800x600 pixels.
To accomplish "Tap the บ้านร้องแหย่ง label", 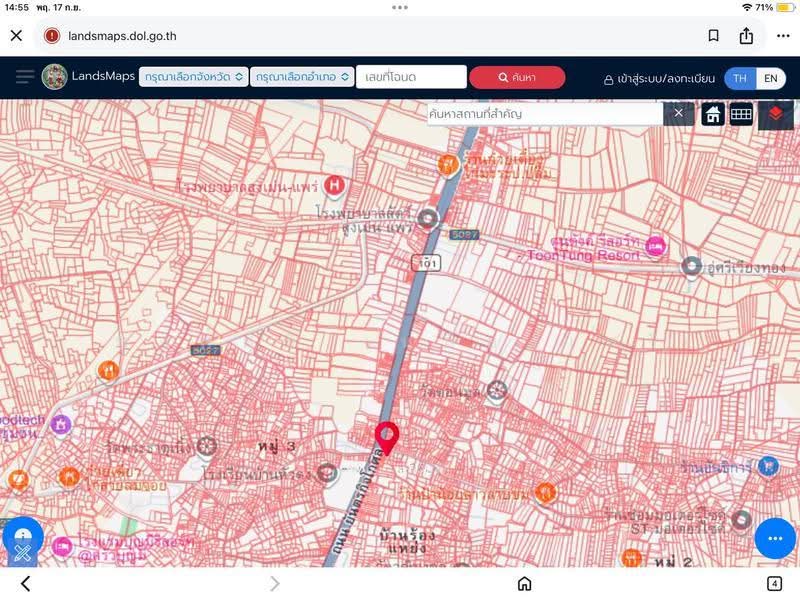I will (x=407, y=542).
